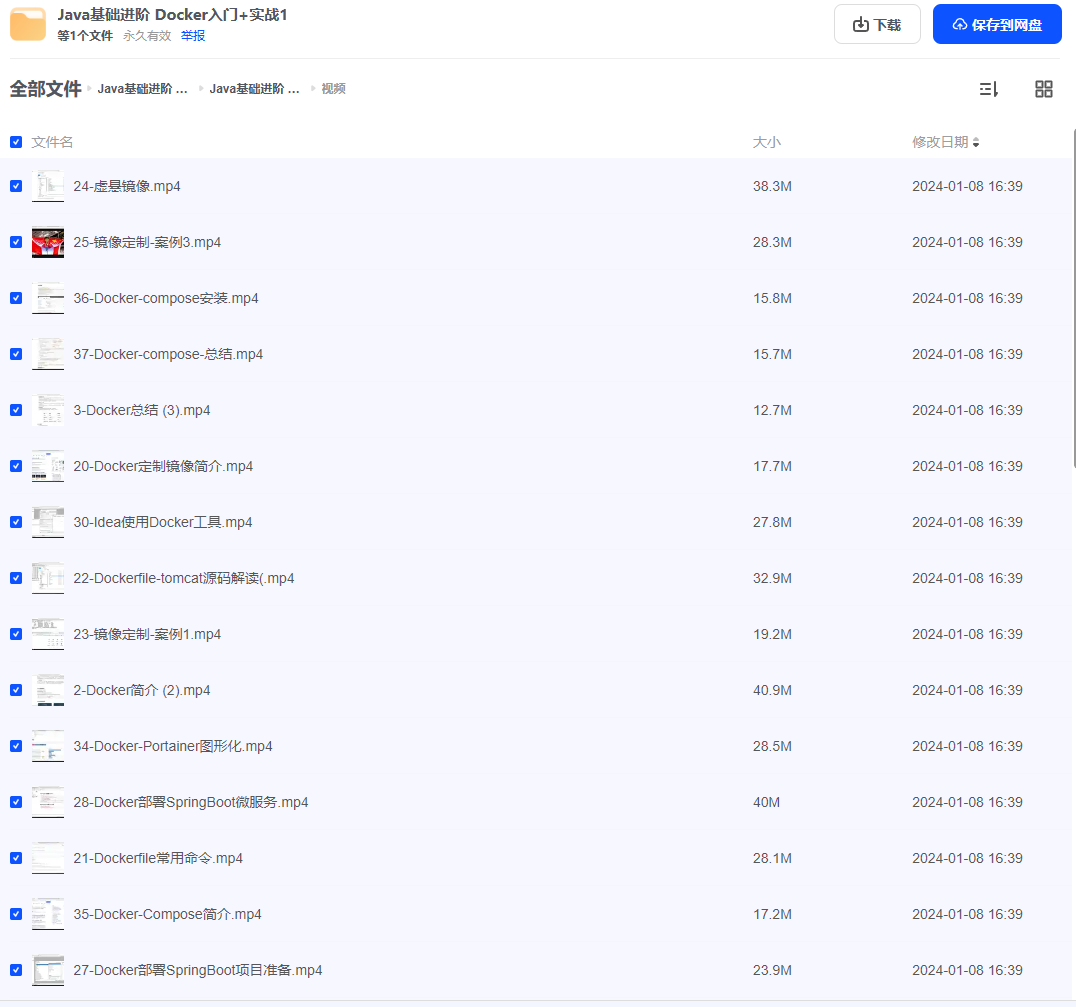The height and width of the screenshot is (1007, 1076).
Task: Click the 举报 report link
Action: tap(193, 36)
